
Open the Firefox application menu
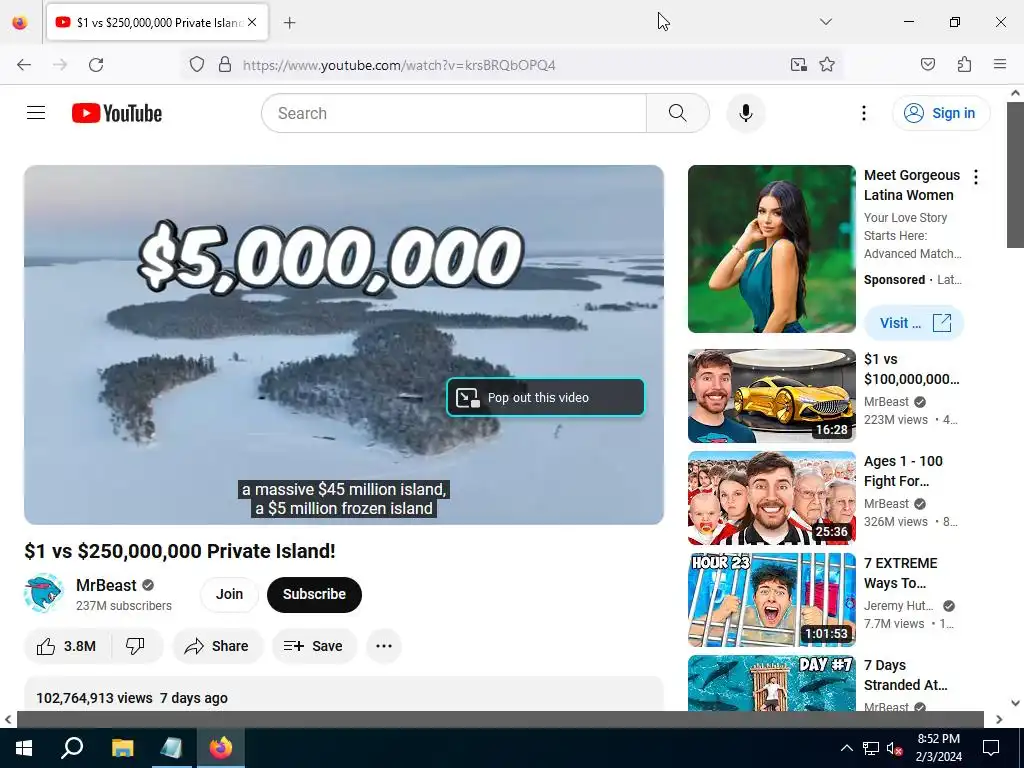pyautogui.click(x=1000, y=65)
